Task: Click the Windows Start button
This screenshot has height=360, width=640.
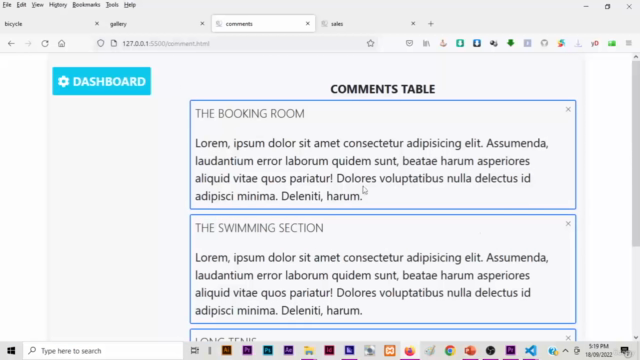Action: coord(11,351)
